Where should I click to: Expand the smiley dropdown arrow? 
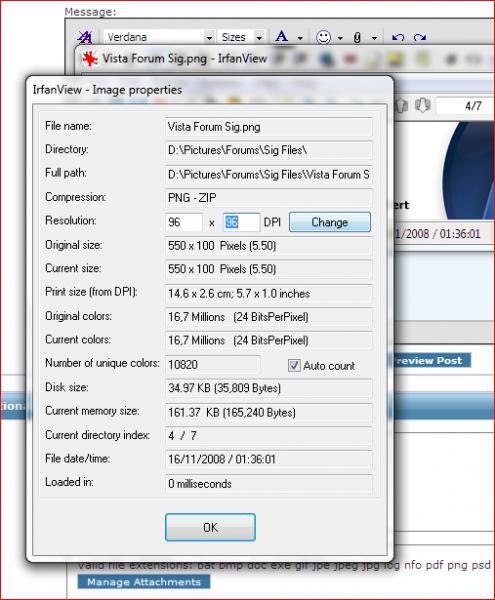(340, 38)
